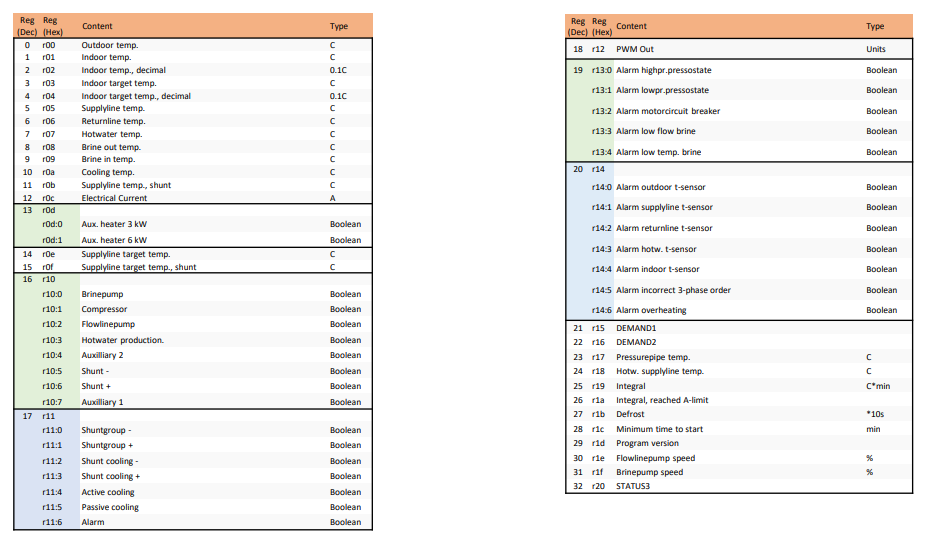
Task: Click 'Type' header in right table
Action: coord(875,26)
